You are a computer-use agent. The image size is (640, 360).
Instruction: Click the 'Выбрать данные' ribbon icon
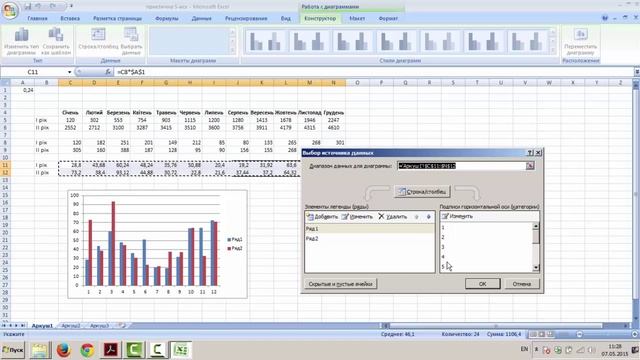(131, 41)
